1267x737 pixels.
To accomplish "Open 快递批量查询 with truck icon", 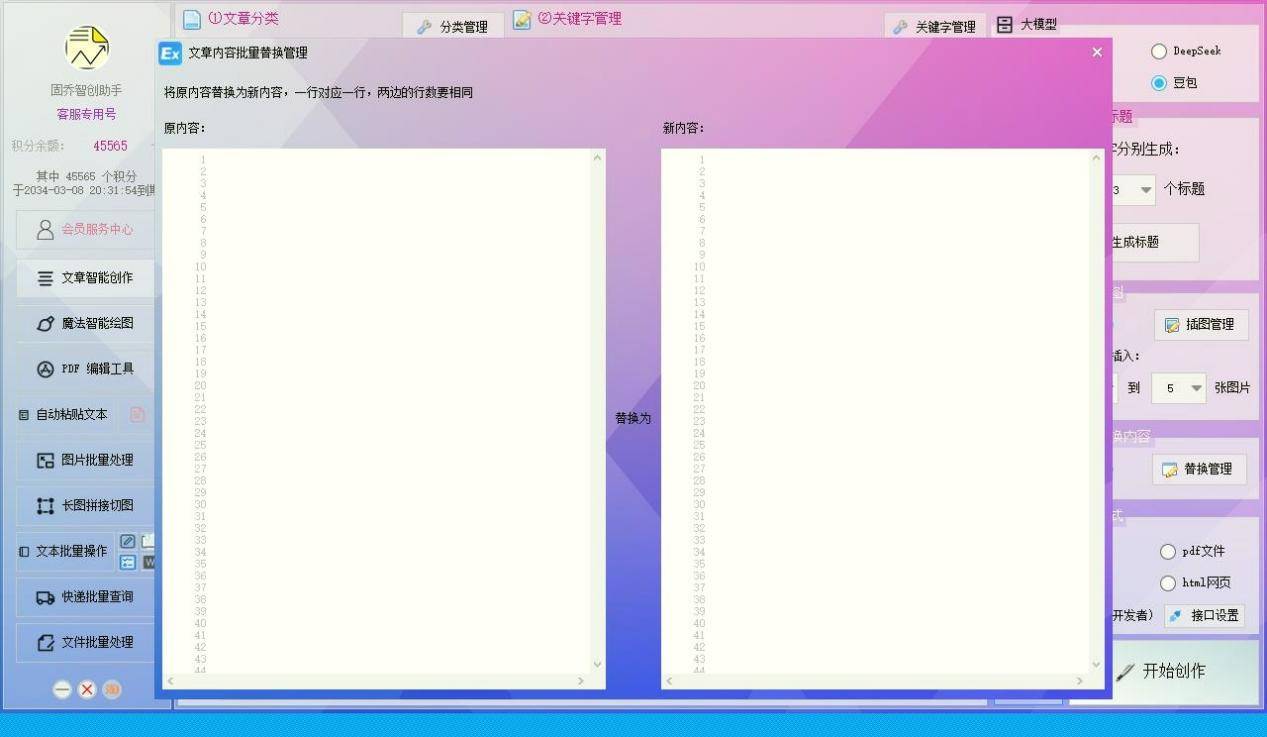I will coord(86,597).
